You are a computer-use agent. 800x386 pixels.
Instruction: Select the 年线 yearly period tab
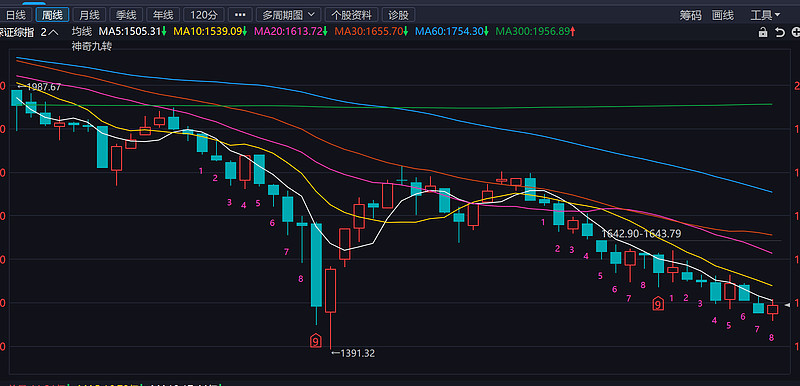163,15
